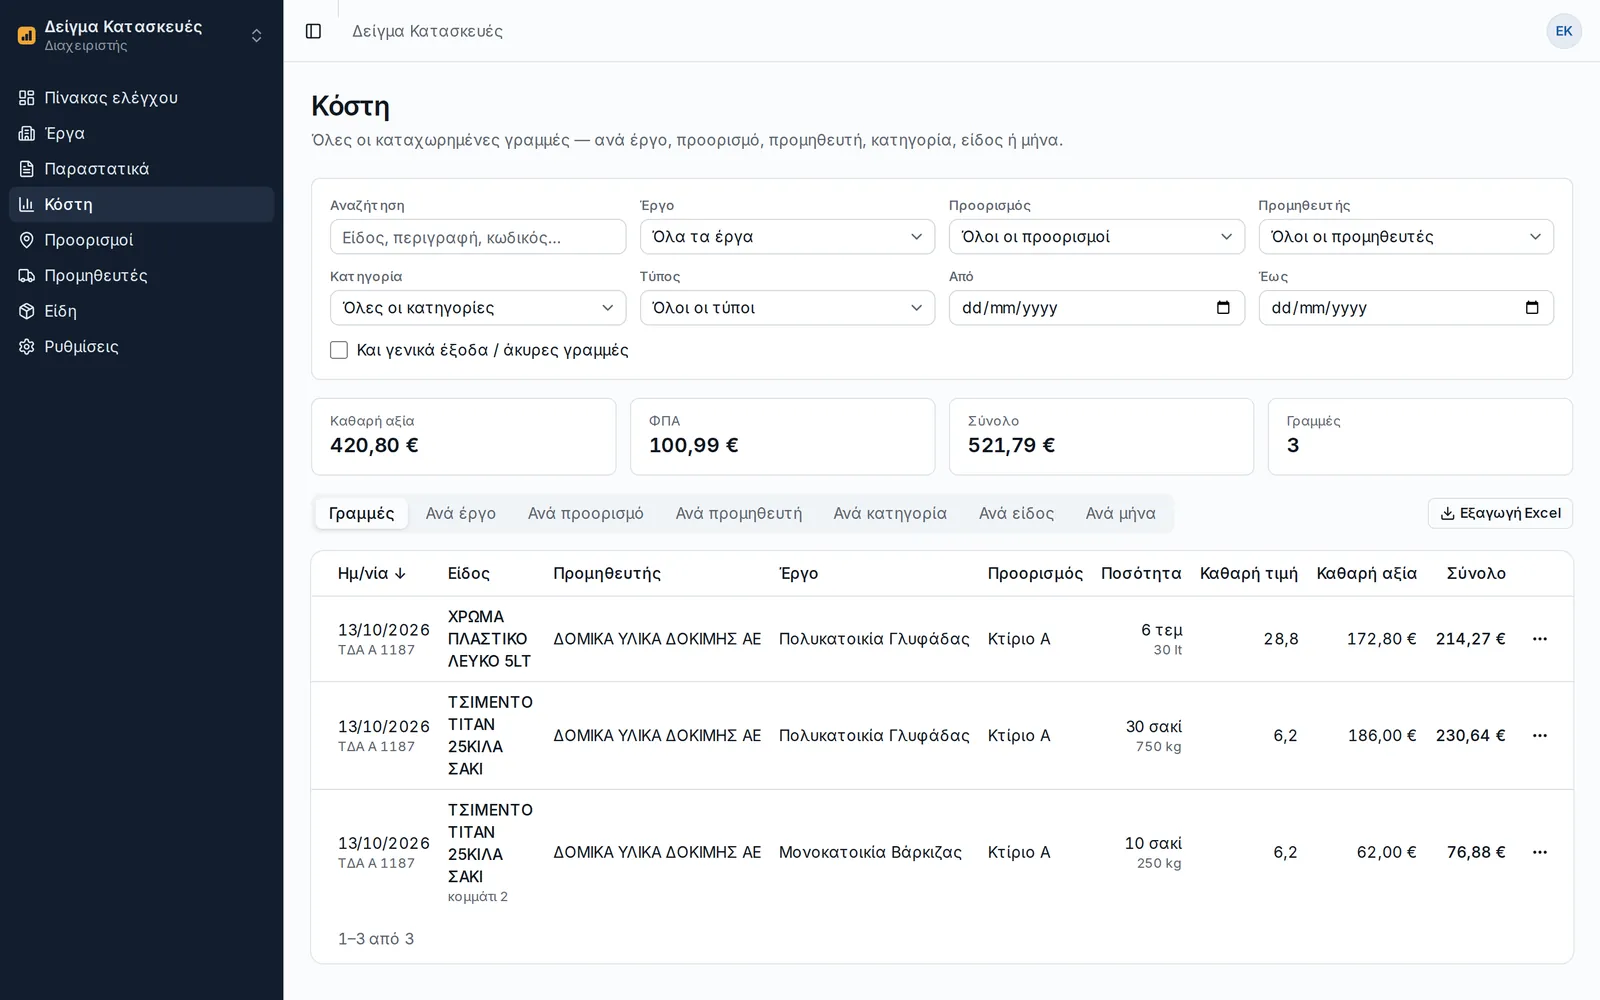The height and width of the screenshot is (1000, 1600).
Task: Click the Αναζήτηση search field
Action: pyautogui.click(x=478, y=237)
